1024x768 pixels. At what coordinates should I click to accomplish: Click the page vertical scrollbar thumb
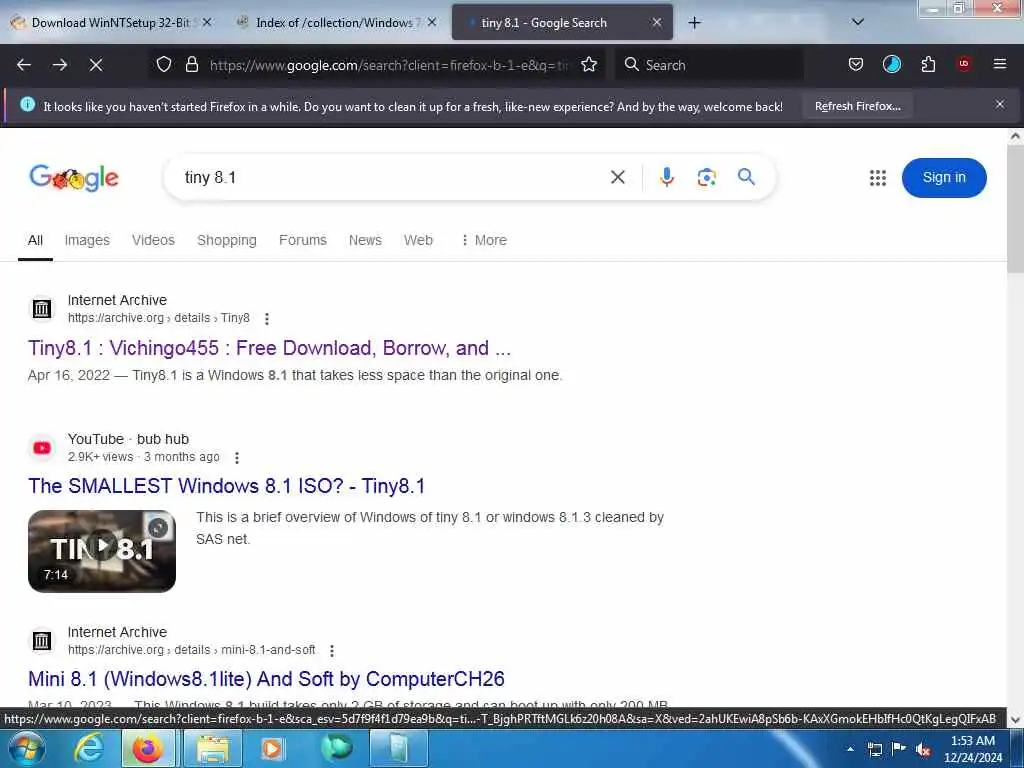pyautogui.click(x=1015, y=209)
